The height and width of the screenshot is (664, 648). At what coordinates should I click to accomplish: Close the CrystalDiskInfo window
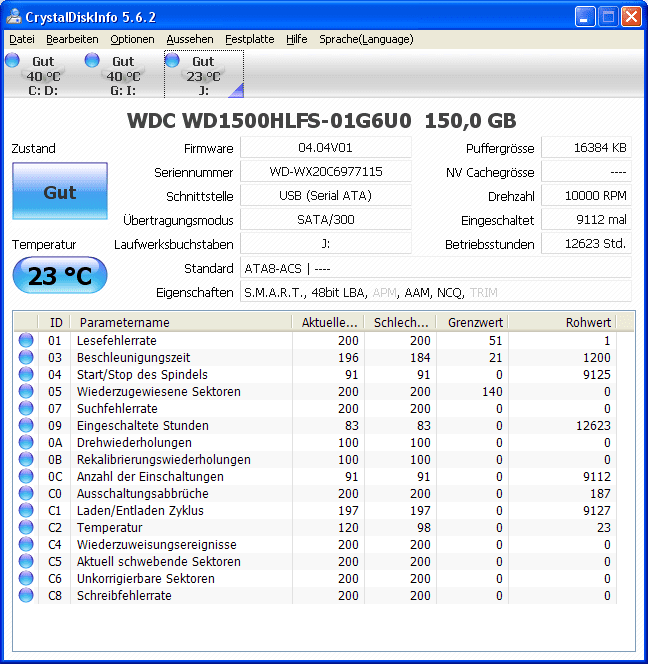[631, 17]
